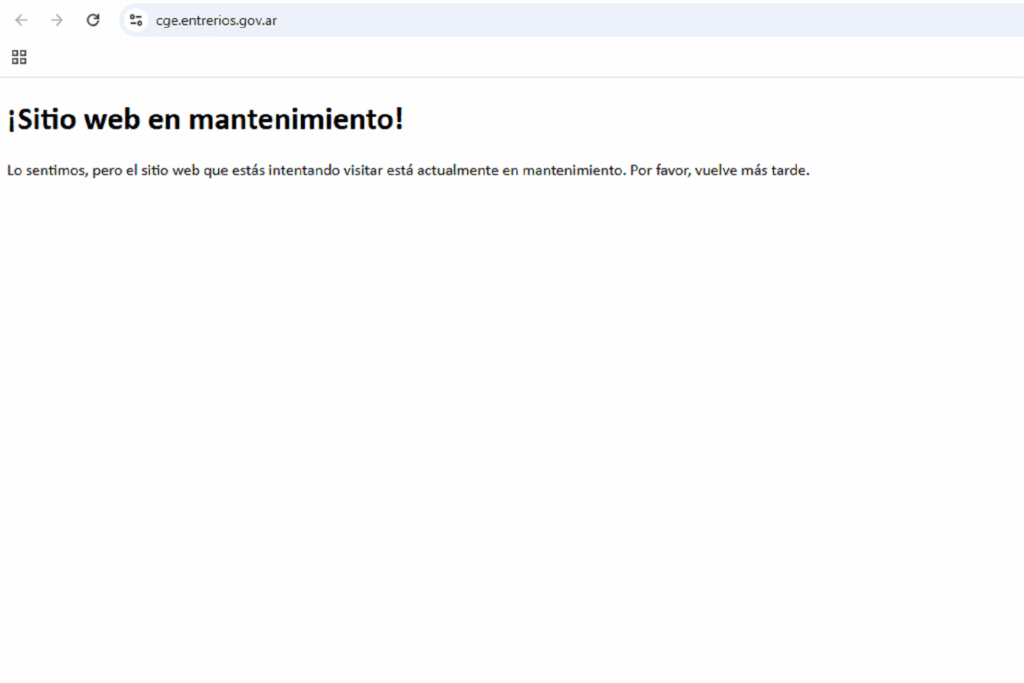This screenshot has height=683, width=1024.
Task: Click the "Por favor, vuelve más tarde." sentence
Action: click(x=719, y=170)
